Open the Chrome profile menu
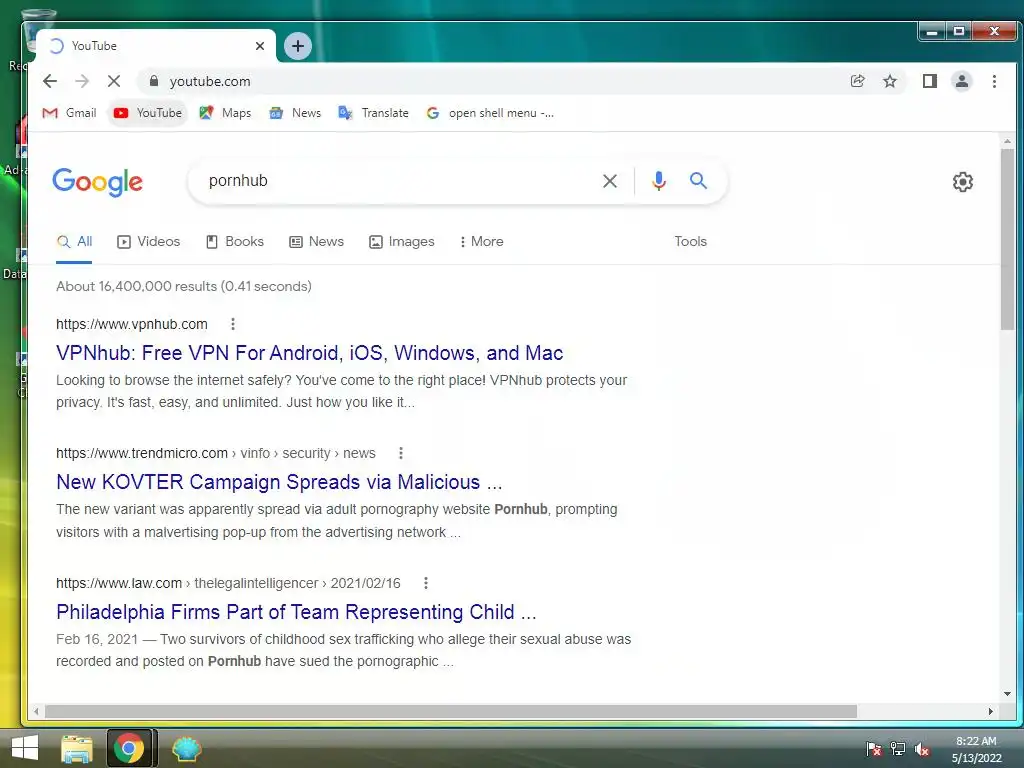This screenshot has height=768, width=1024. tap(962, 81)
